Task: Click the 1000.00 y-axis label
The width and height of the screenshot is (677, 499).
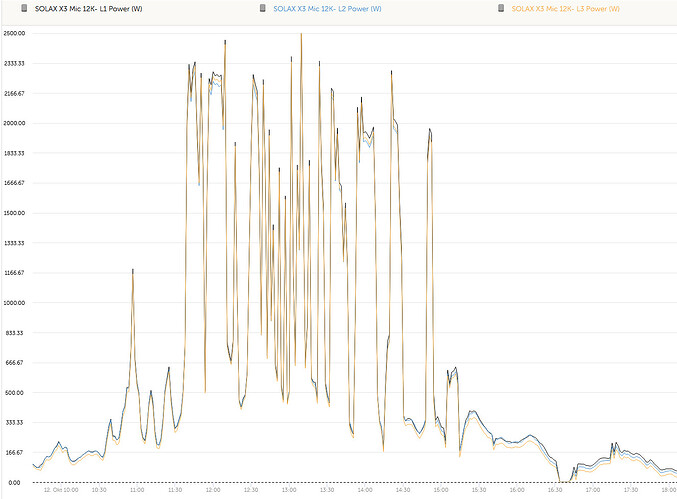Action: click(14, 303)
